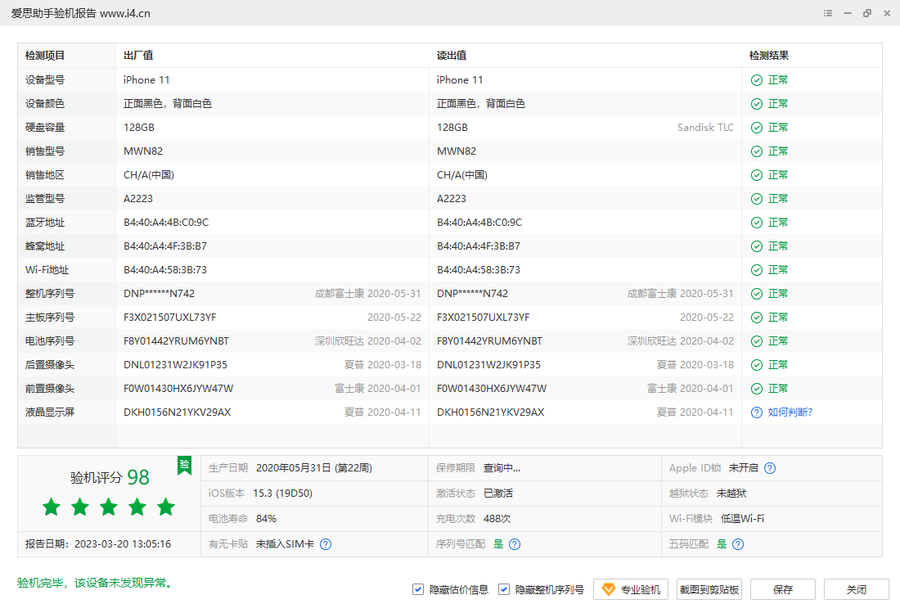Select factory battery serial F8Y01442YRUM6YNBT
The height and width of the screenshot is (613, 900).
(176, 341)
